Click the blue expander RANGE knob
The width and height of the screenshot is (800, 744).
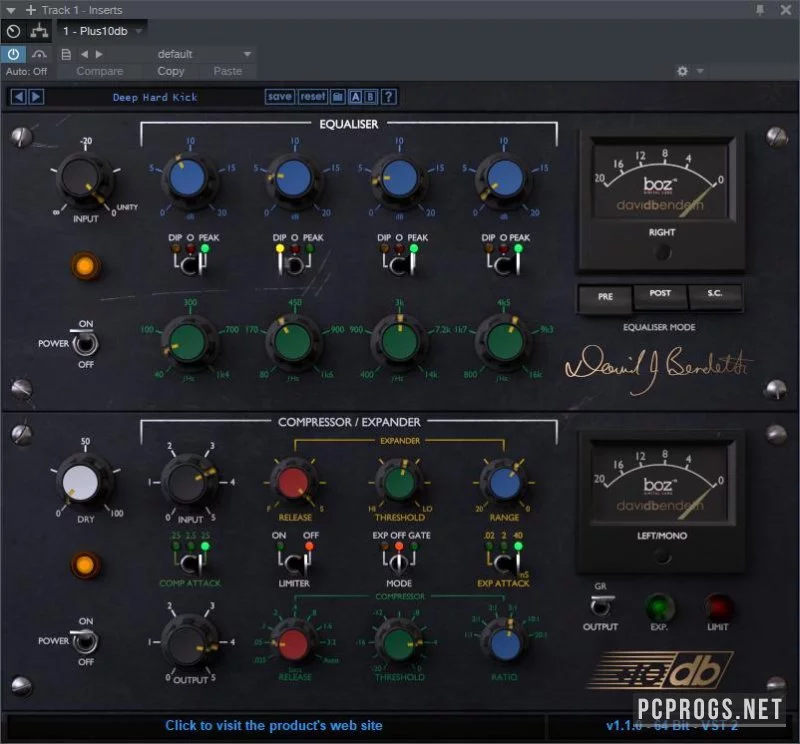[x=504, y=482]
